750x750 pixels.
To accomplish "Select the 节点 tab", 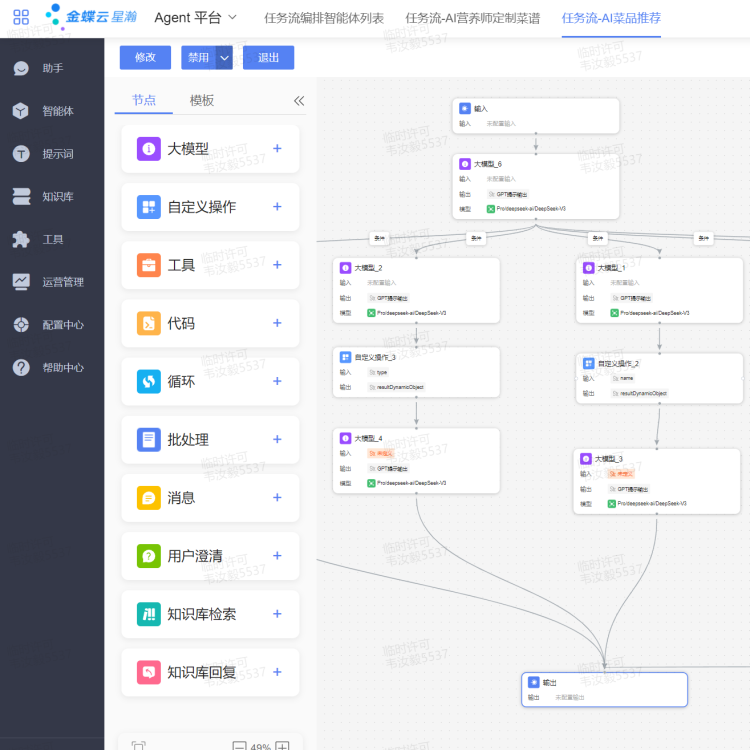I will [x=144, y=100].
